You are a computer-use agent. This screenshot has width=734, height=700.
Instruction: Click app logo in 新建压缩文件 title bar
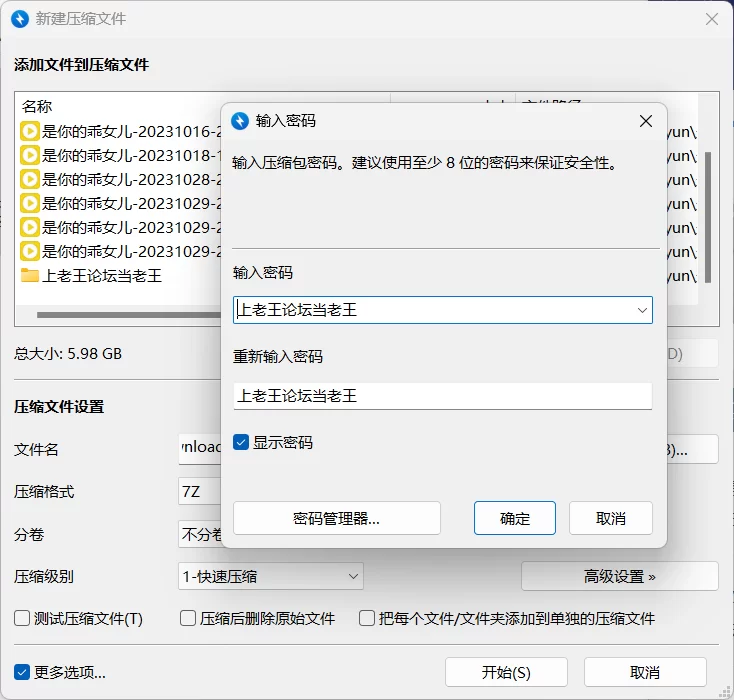(20, 19)
